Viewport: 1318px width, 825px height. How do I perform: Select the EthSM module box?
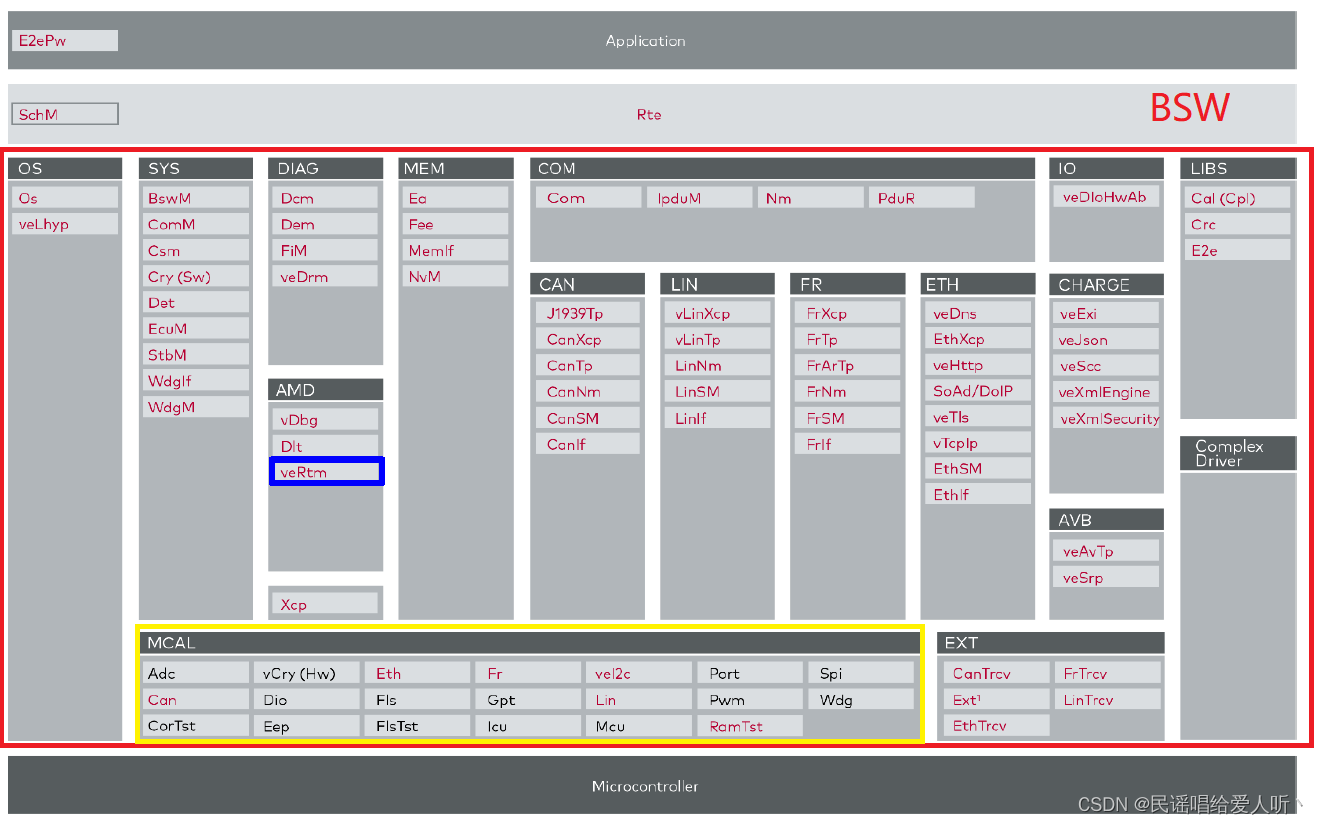[x=978, y=468]
